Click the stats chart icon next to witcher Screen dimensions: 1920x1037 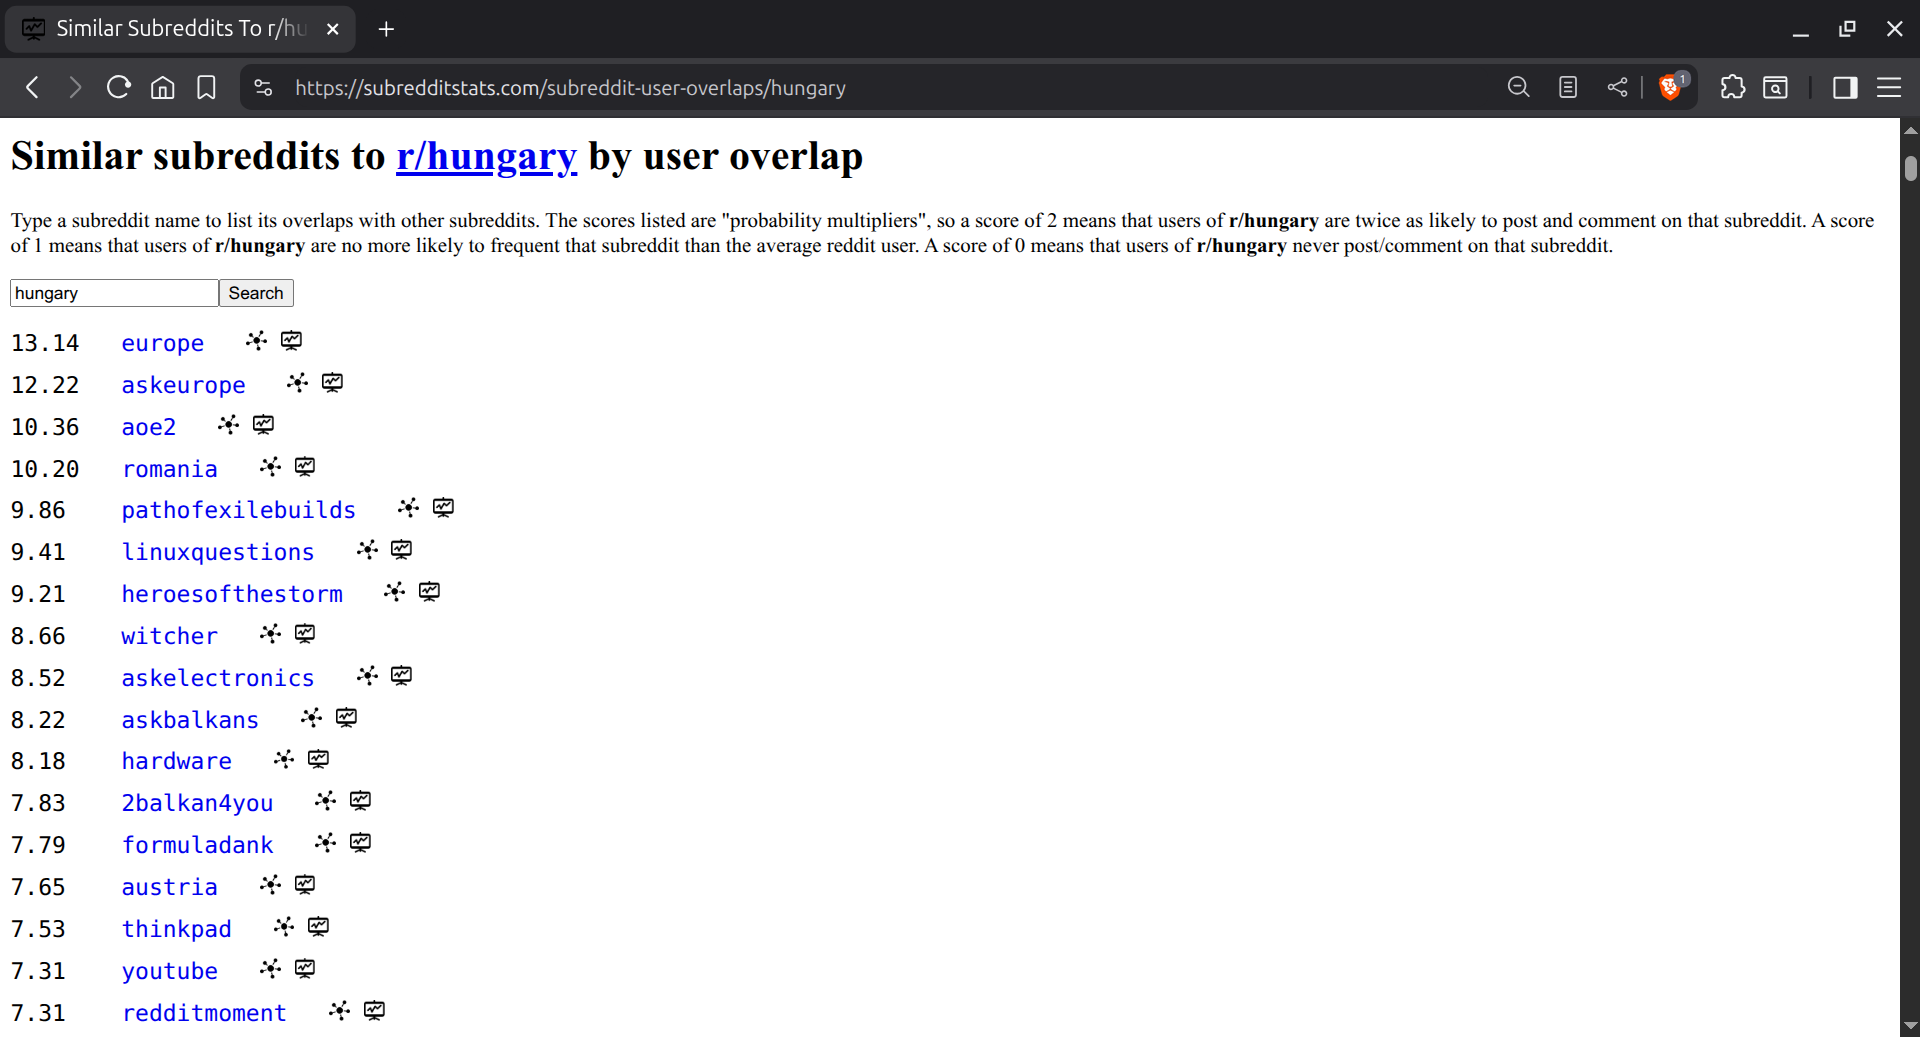click(305, 634)
